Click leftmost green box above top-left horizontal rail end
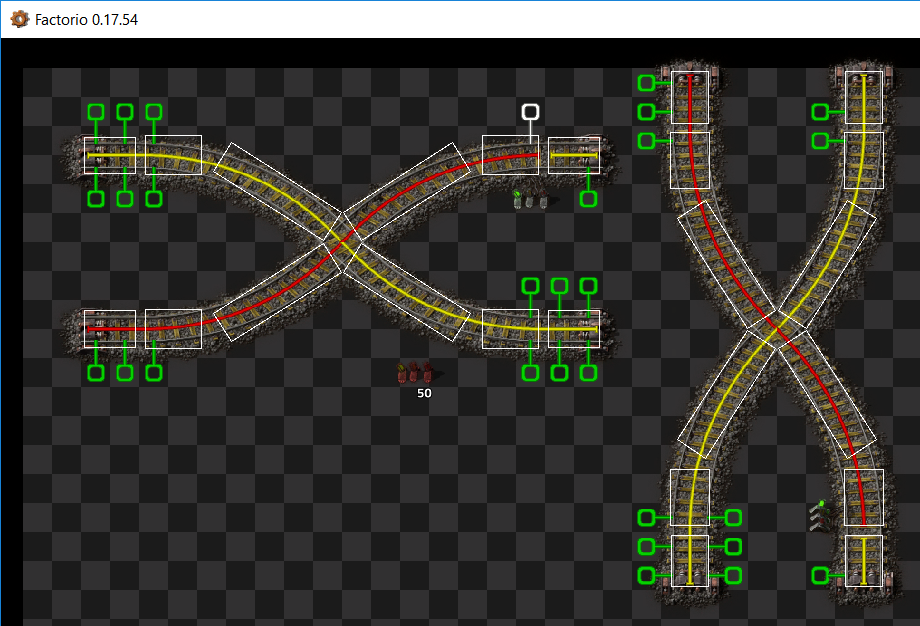Viewport: 920px width, 626px height. [x=96, y=111]
